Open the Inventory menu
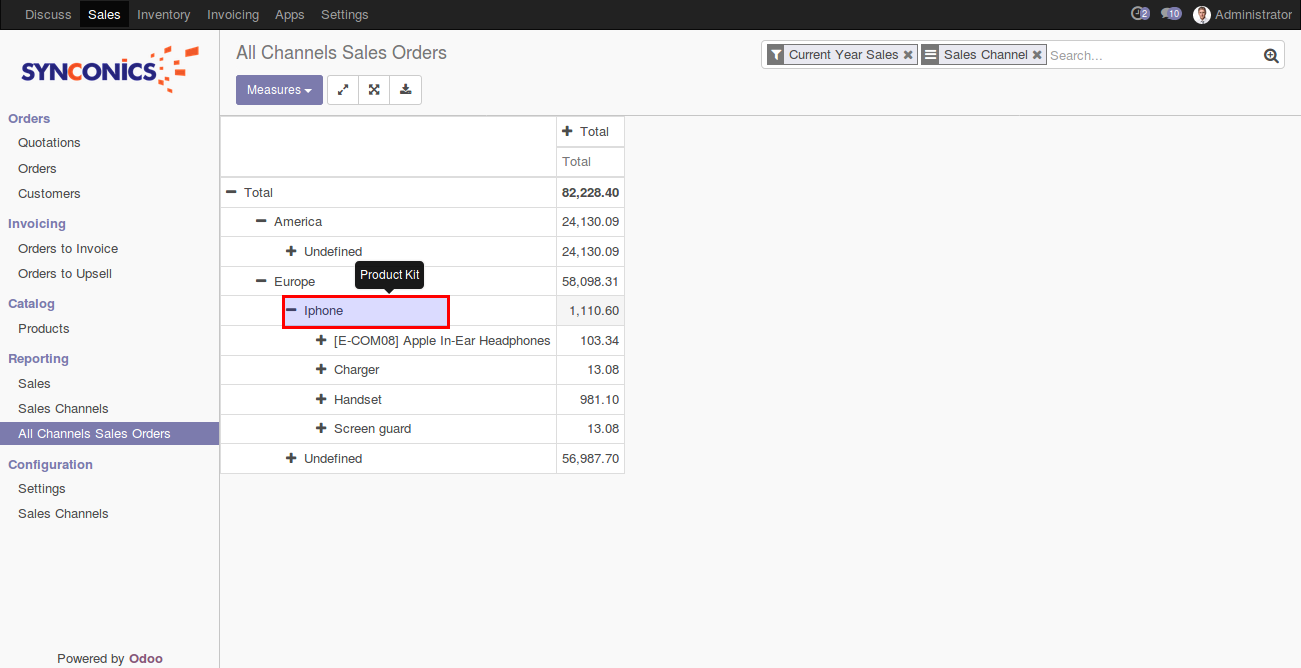The image size is (1301, 668). (x=163, y=14)
